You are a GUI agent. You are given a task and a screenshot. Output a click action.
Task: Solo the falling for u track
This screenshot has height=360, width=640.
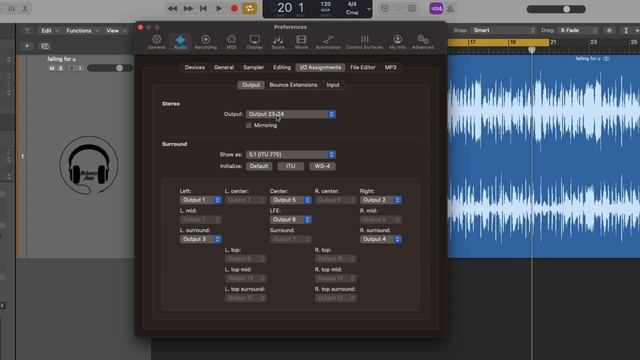coord(61,68)
